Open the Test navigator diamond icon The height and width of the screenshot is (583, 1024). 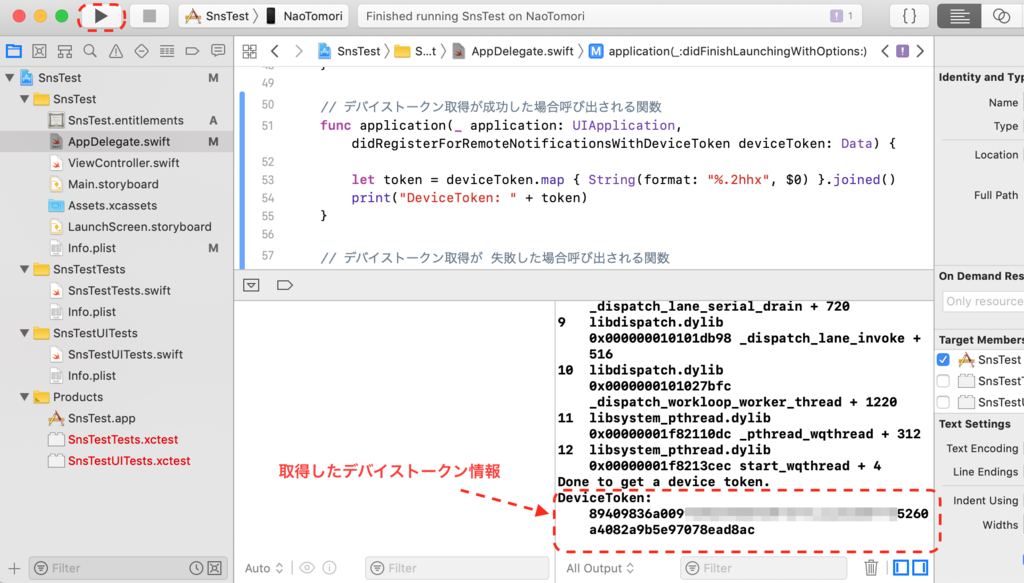click(x=141, y=51)
